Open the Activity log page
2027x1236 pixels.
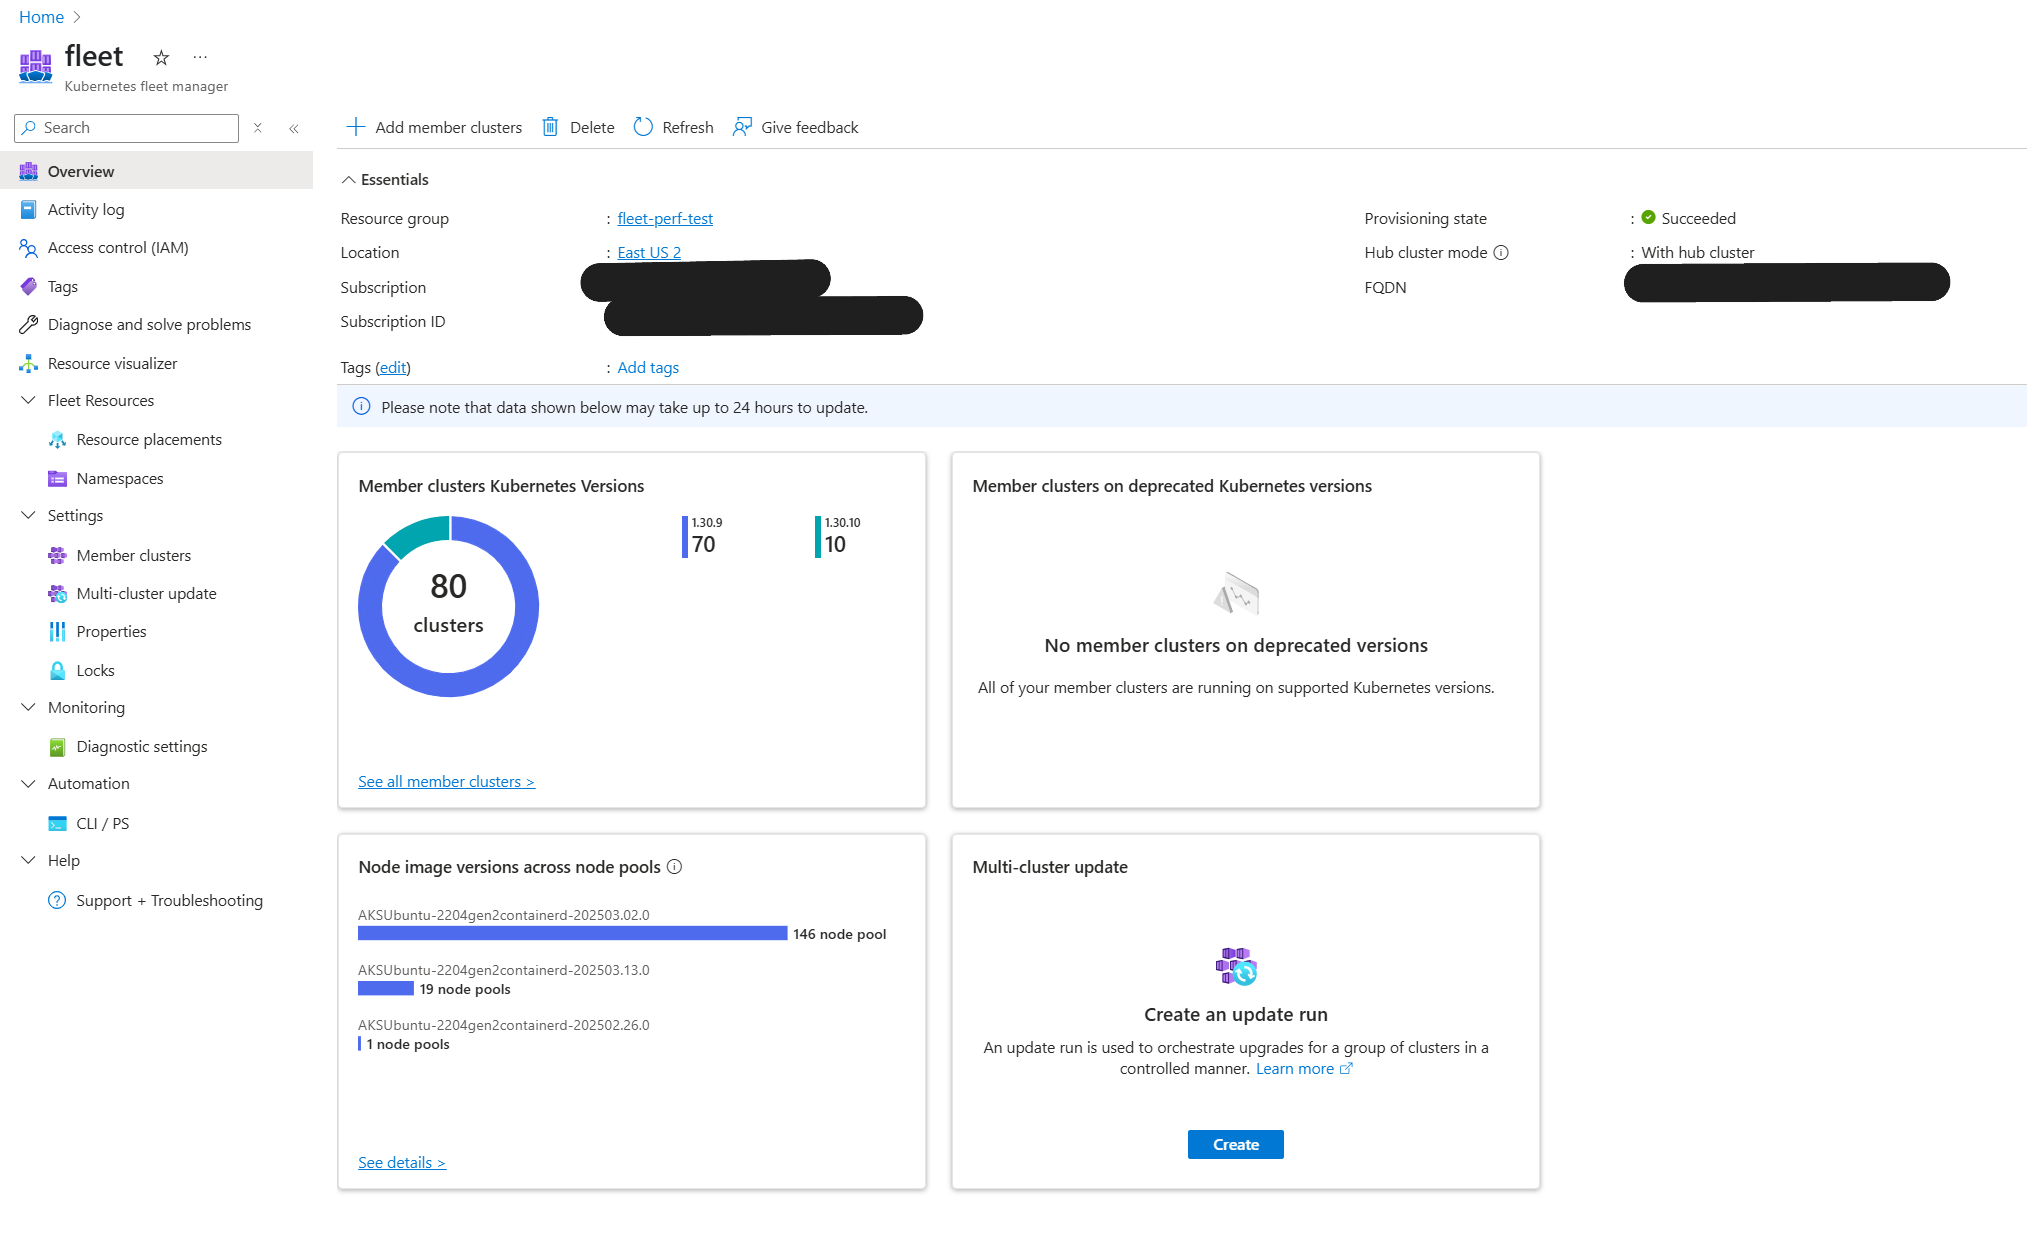coord(86,209)
